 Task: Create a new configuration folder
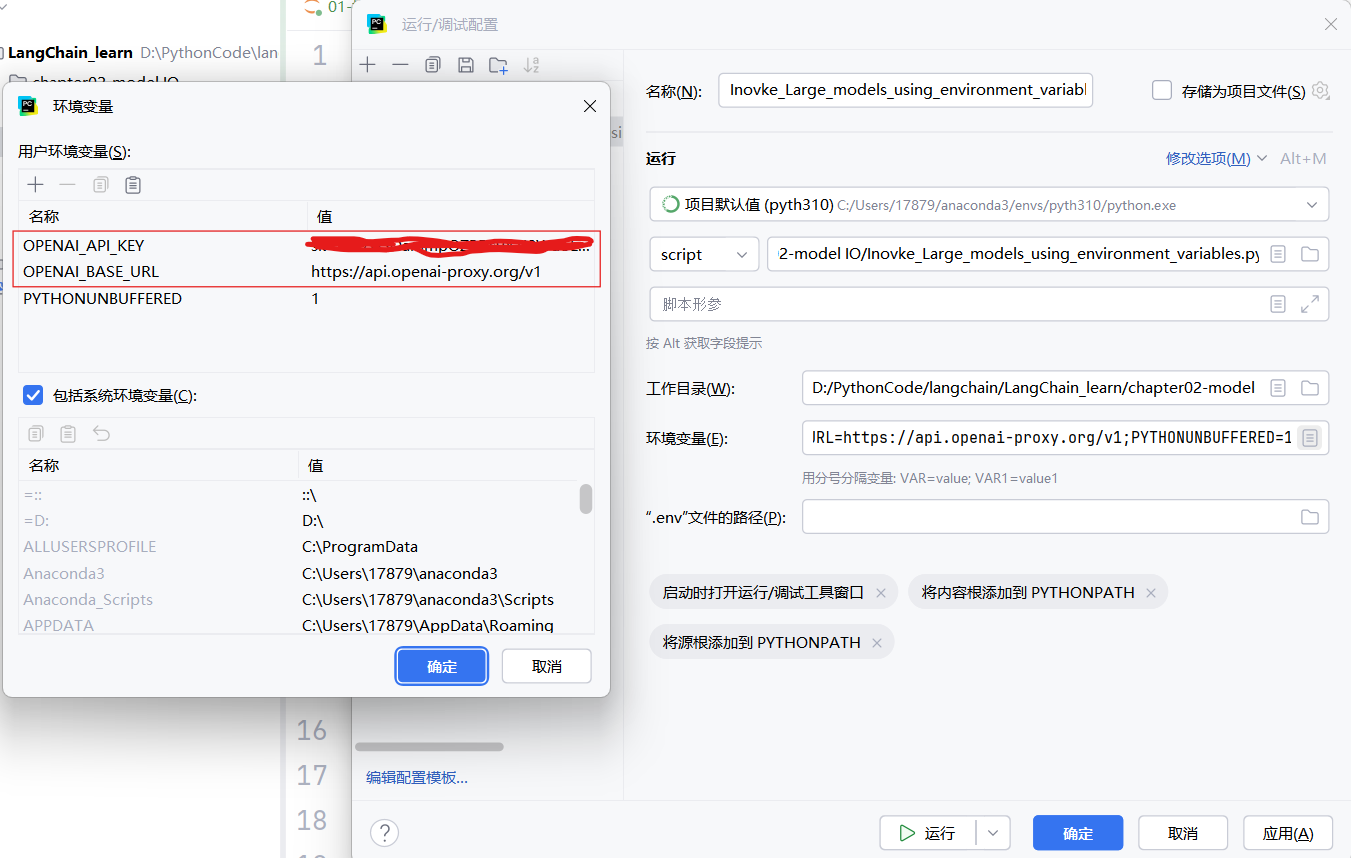point(498,65)
